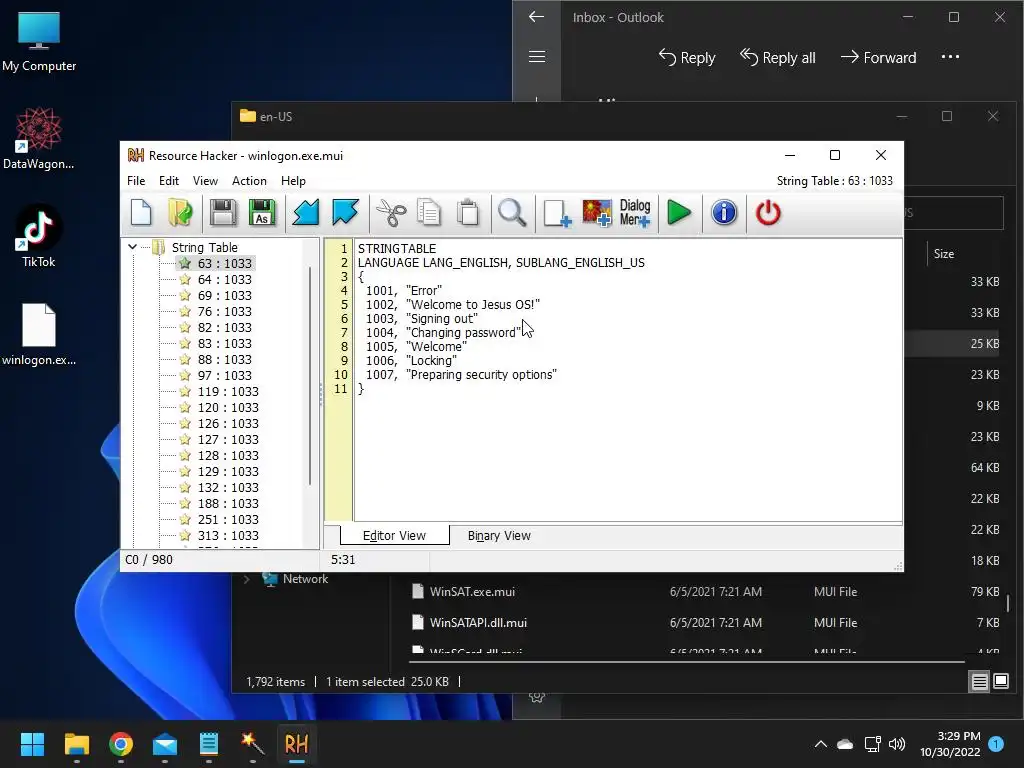1024x768 pixels.
Task: Open File menu in Resource Hacker
Action: (136, 181)
